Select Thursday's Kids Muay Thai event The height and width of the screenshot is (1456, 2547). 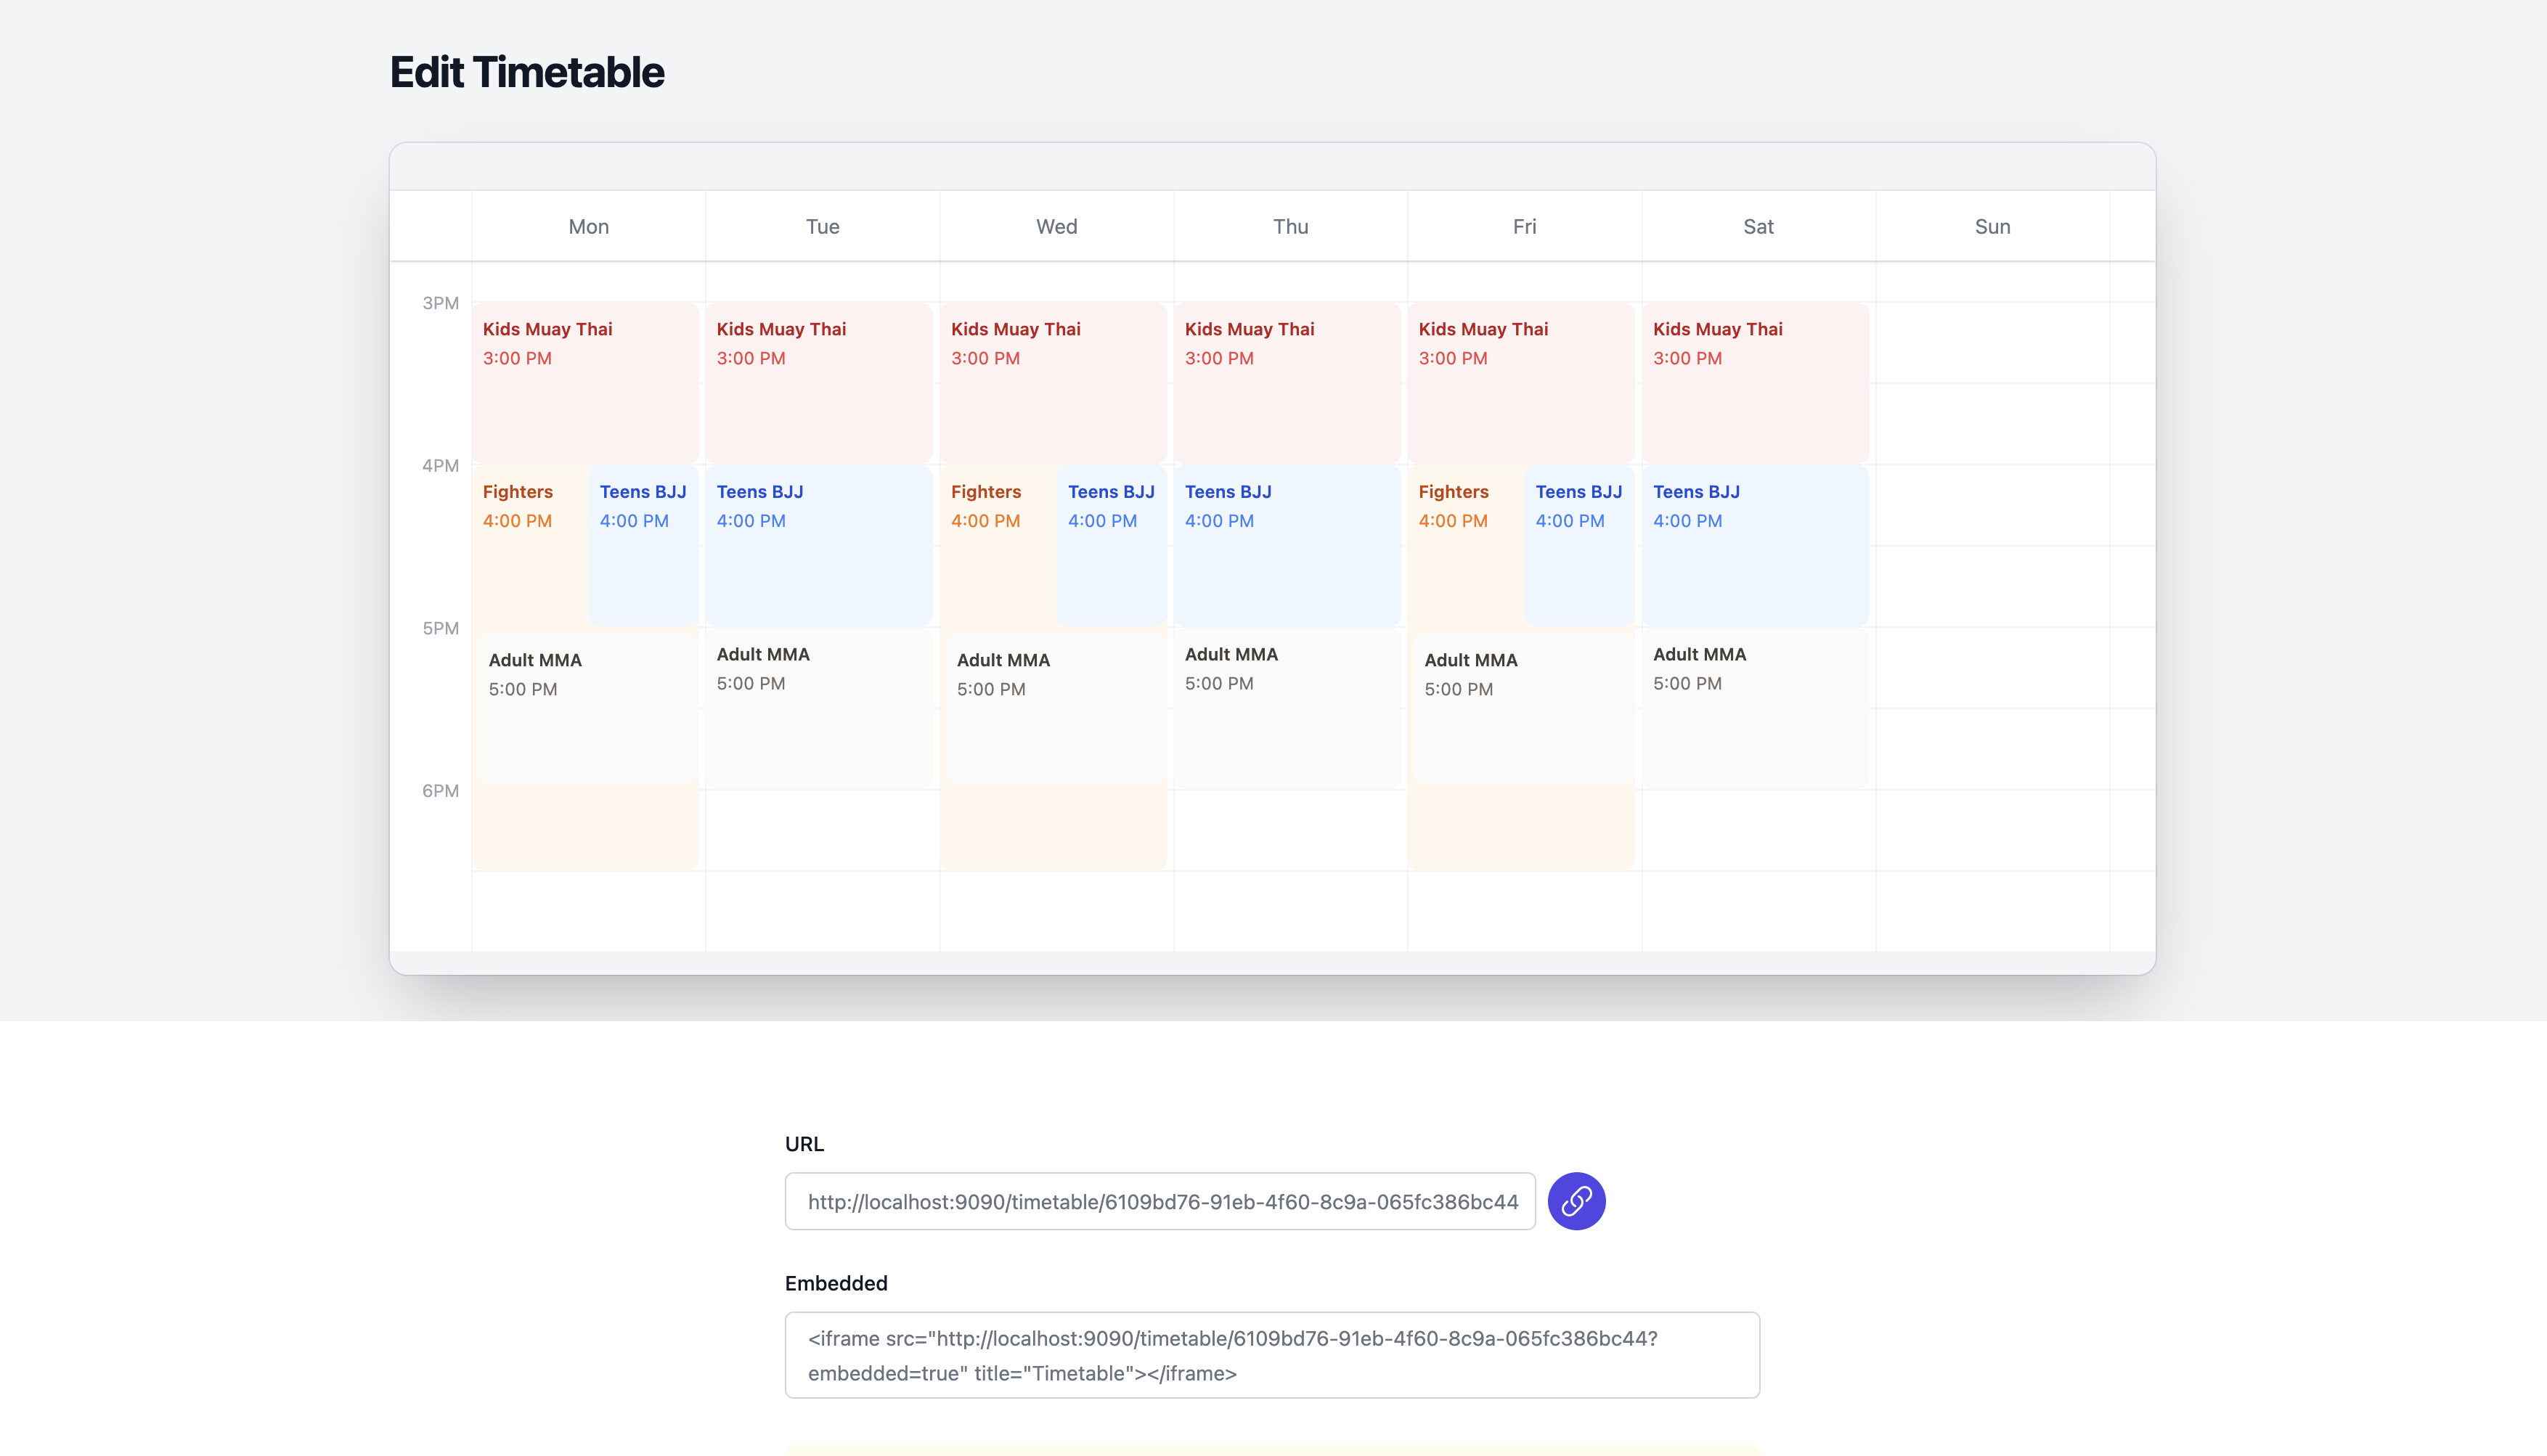[x=1286, y=382]
